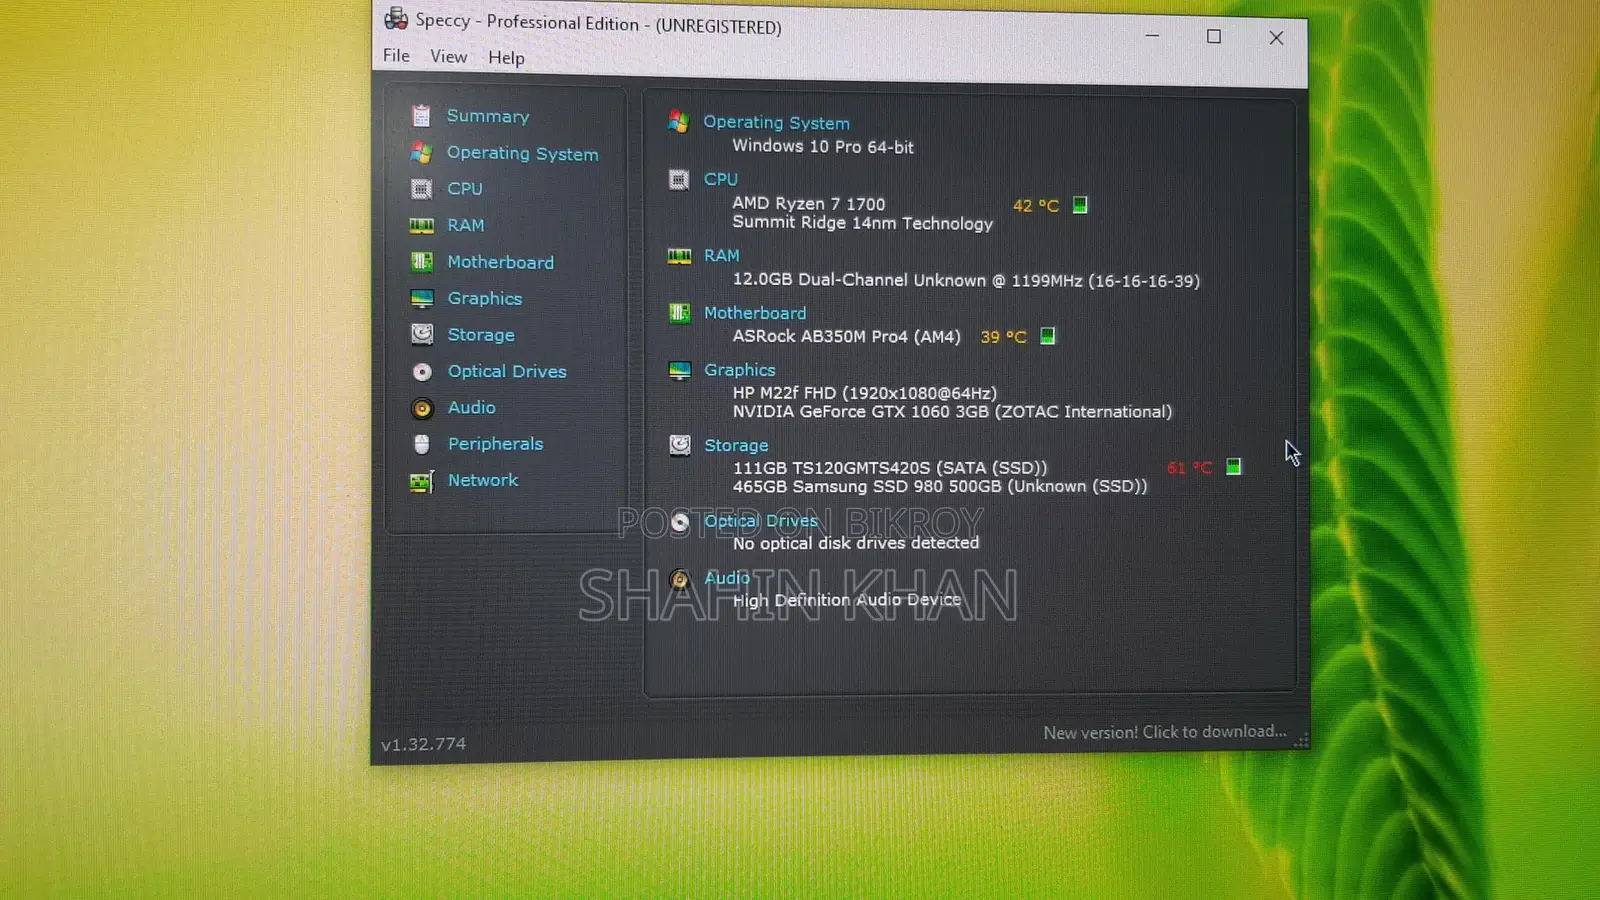Viewport: 1600px width, 900px height.
Task: Click the Peripherals mouse sidebar icon
Action: pos(422,444)
